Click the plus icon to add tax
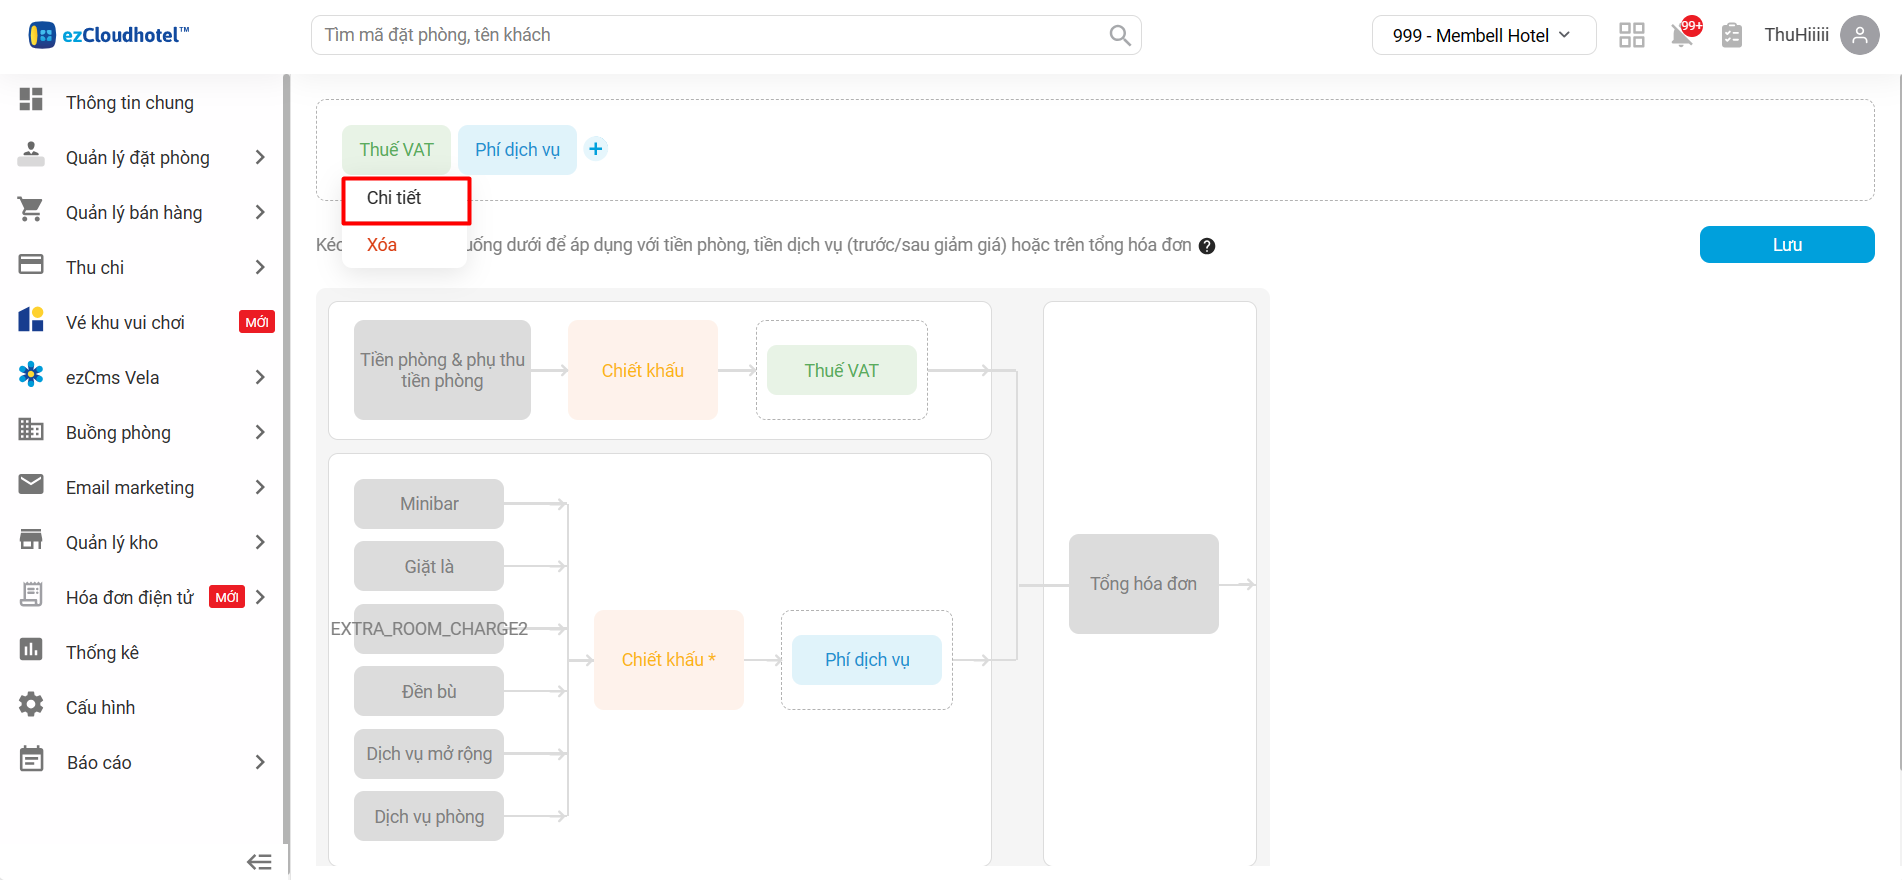The width and height of the screenshot is (1902, 880). [x=596, y=149]
